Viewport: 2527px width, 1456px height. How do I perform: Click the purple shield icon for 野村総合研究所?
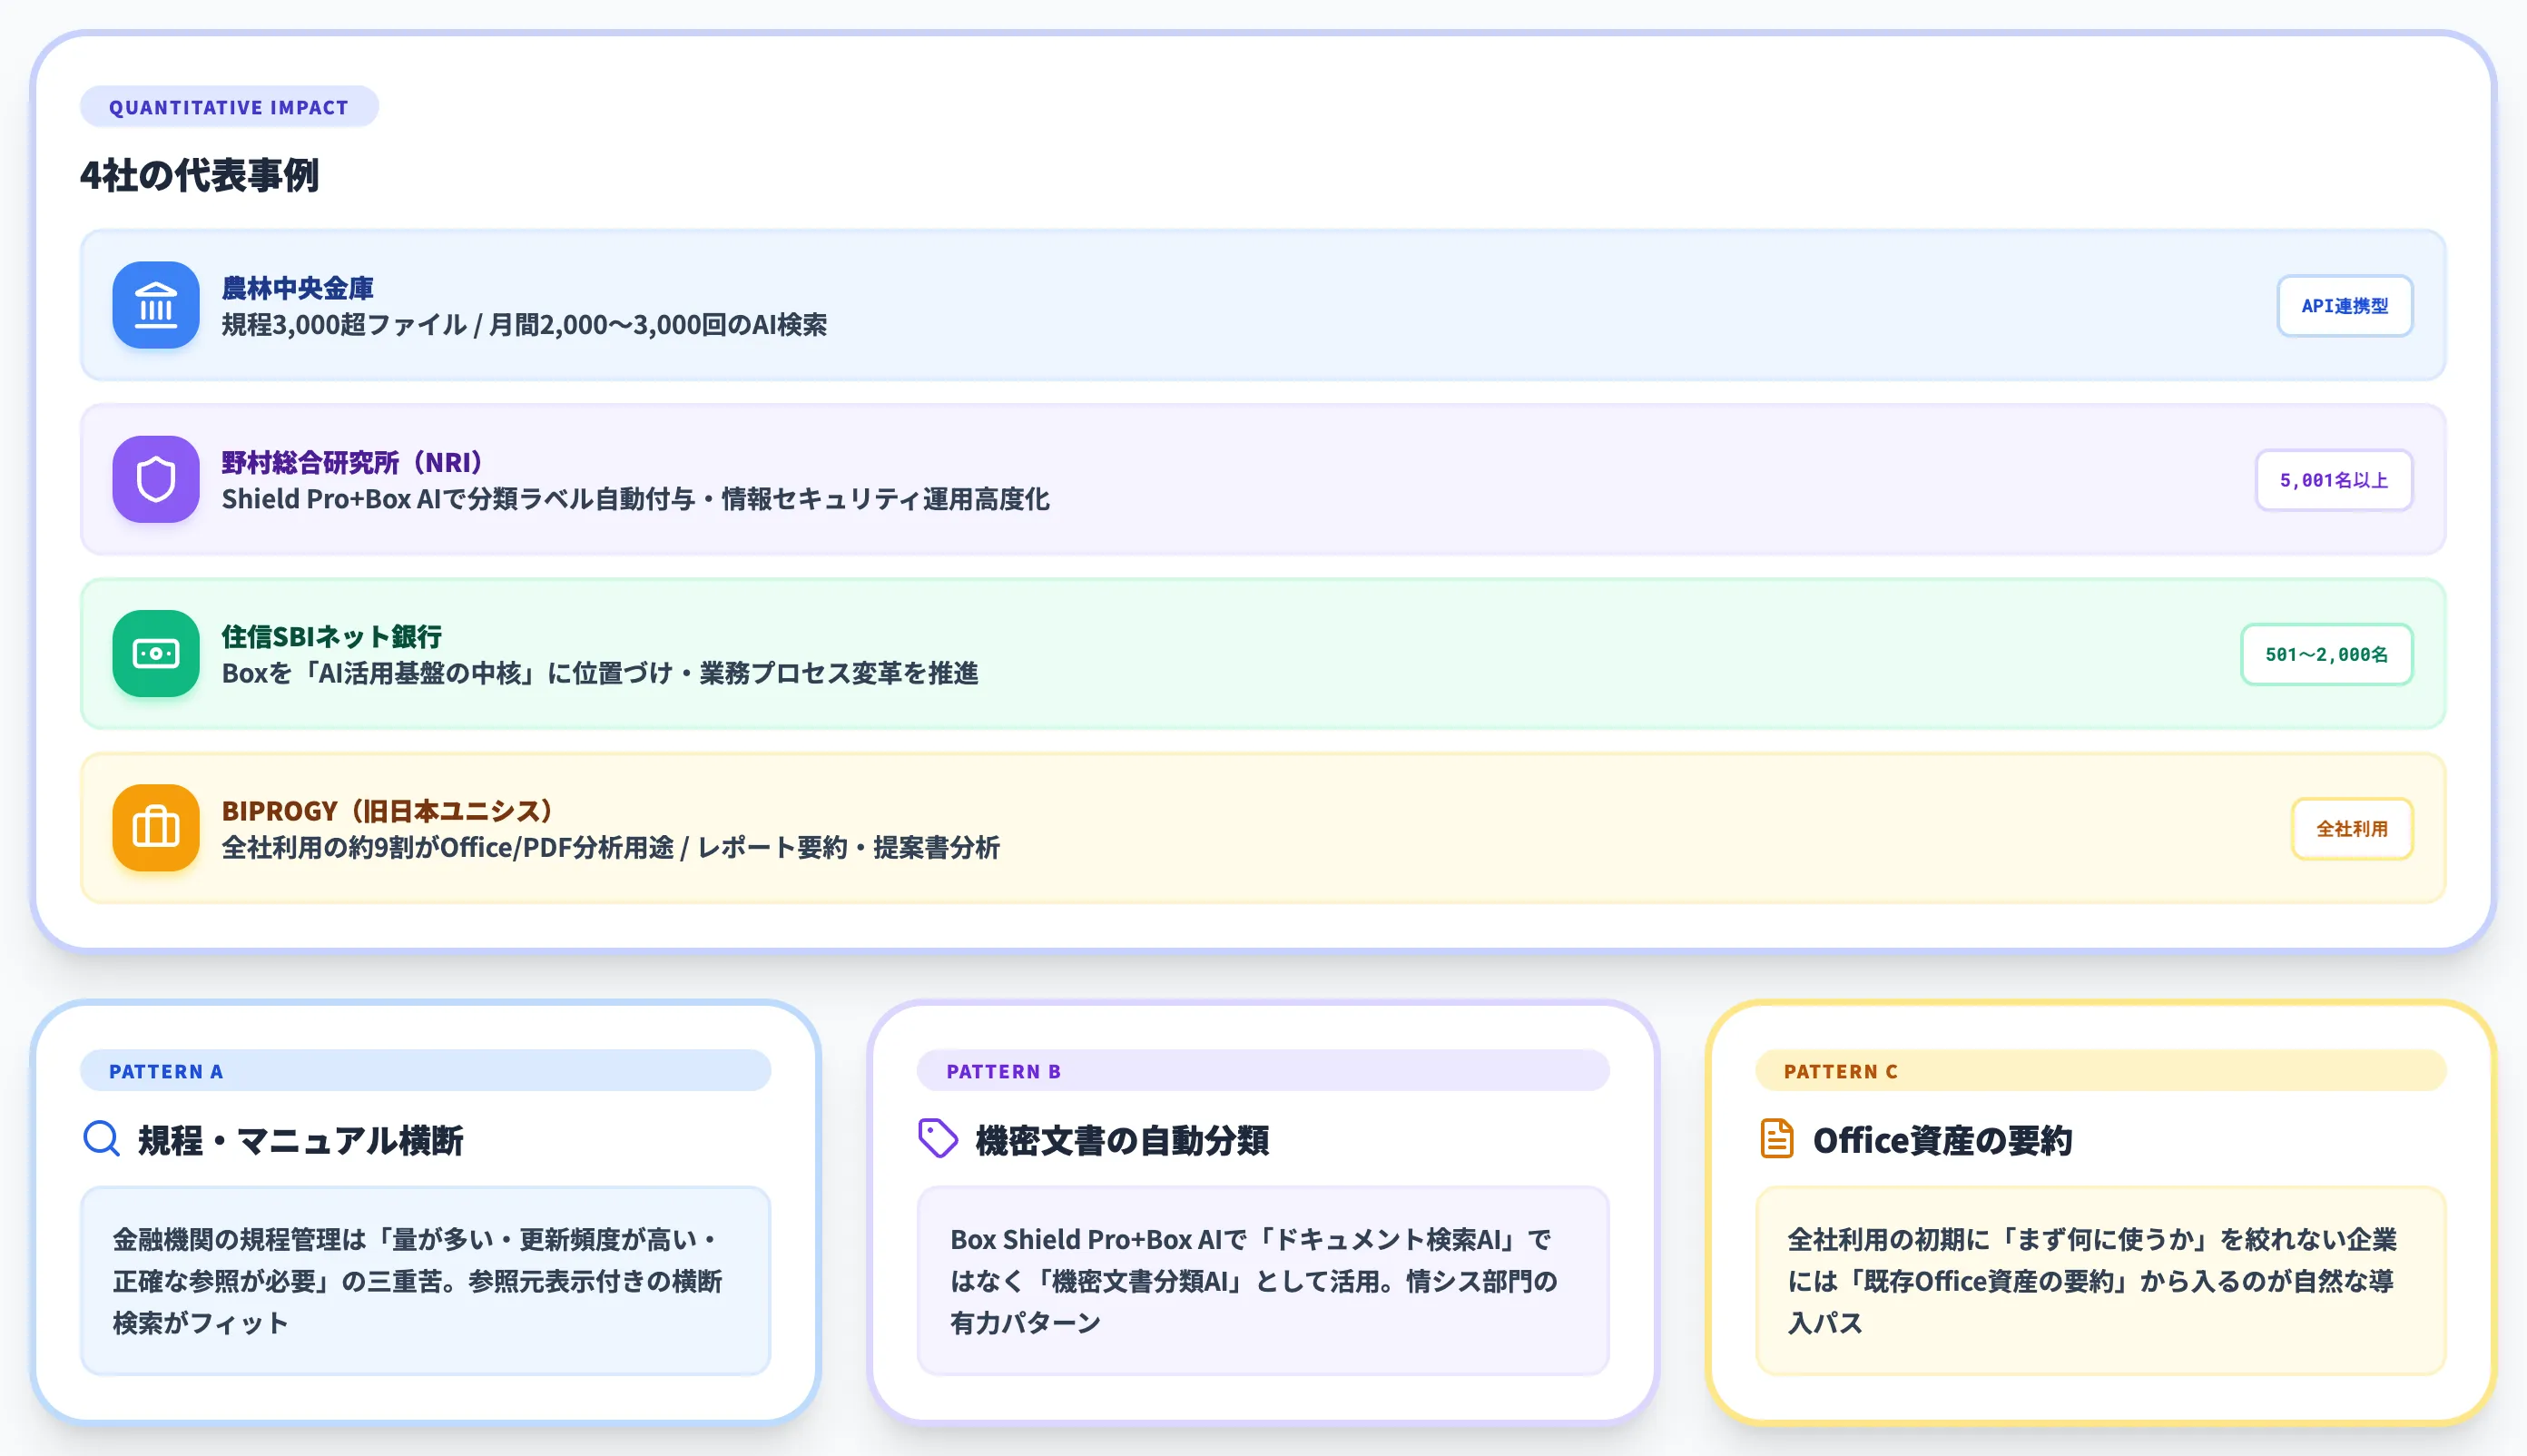(x=156, y=479)
